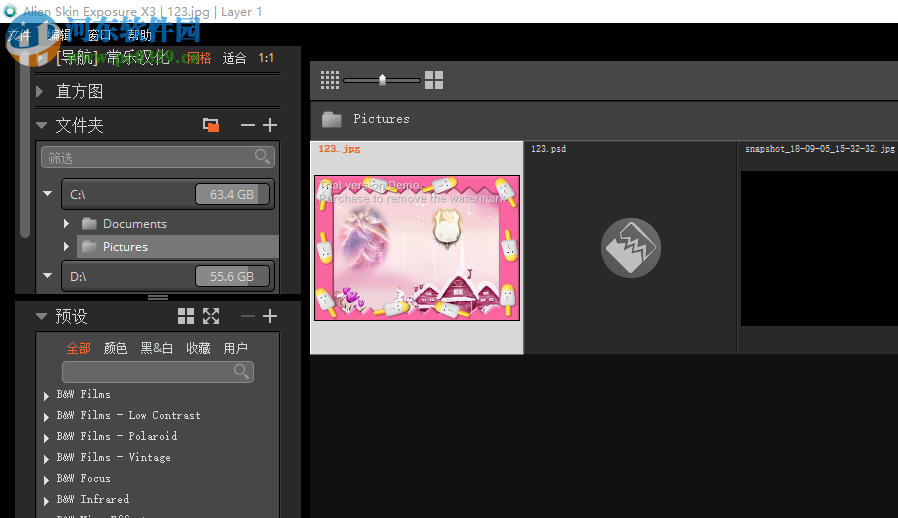This screenshot has height=518, width=898.
Task: Expand the Pictures folder arrow
Action: pos(66,246)
